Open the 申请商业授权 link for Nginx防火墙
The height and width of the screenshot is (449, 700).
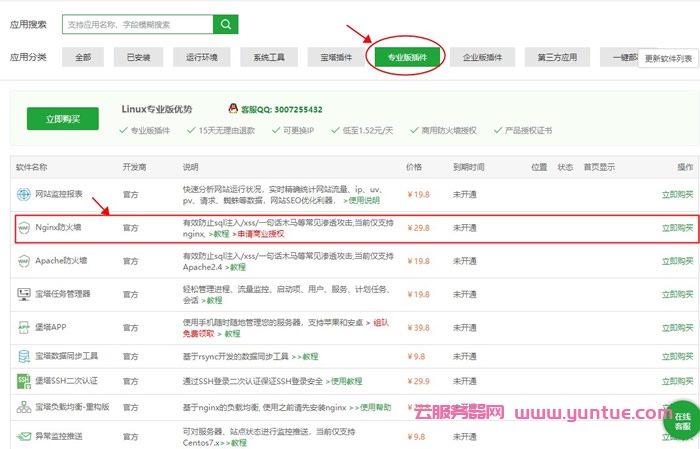click(x=259, y=233)
